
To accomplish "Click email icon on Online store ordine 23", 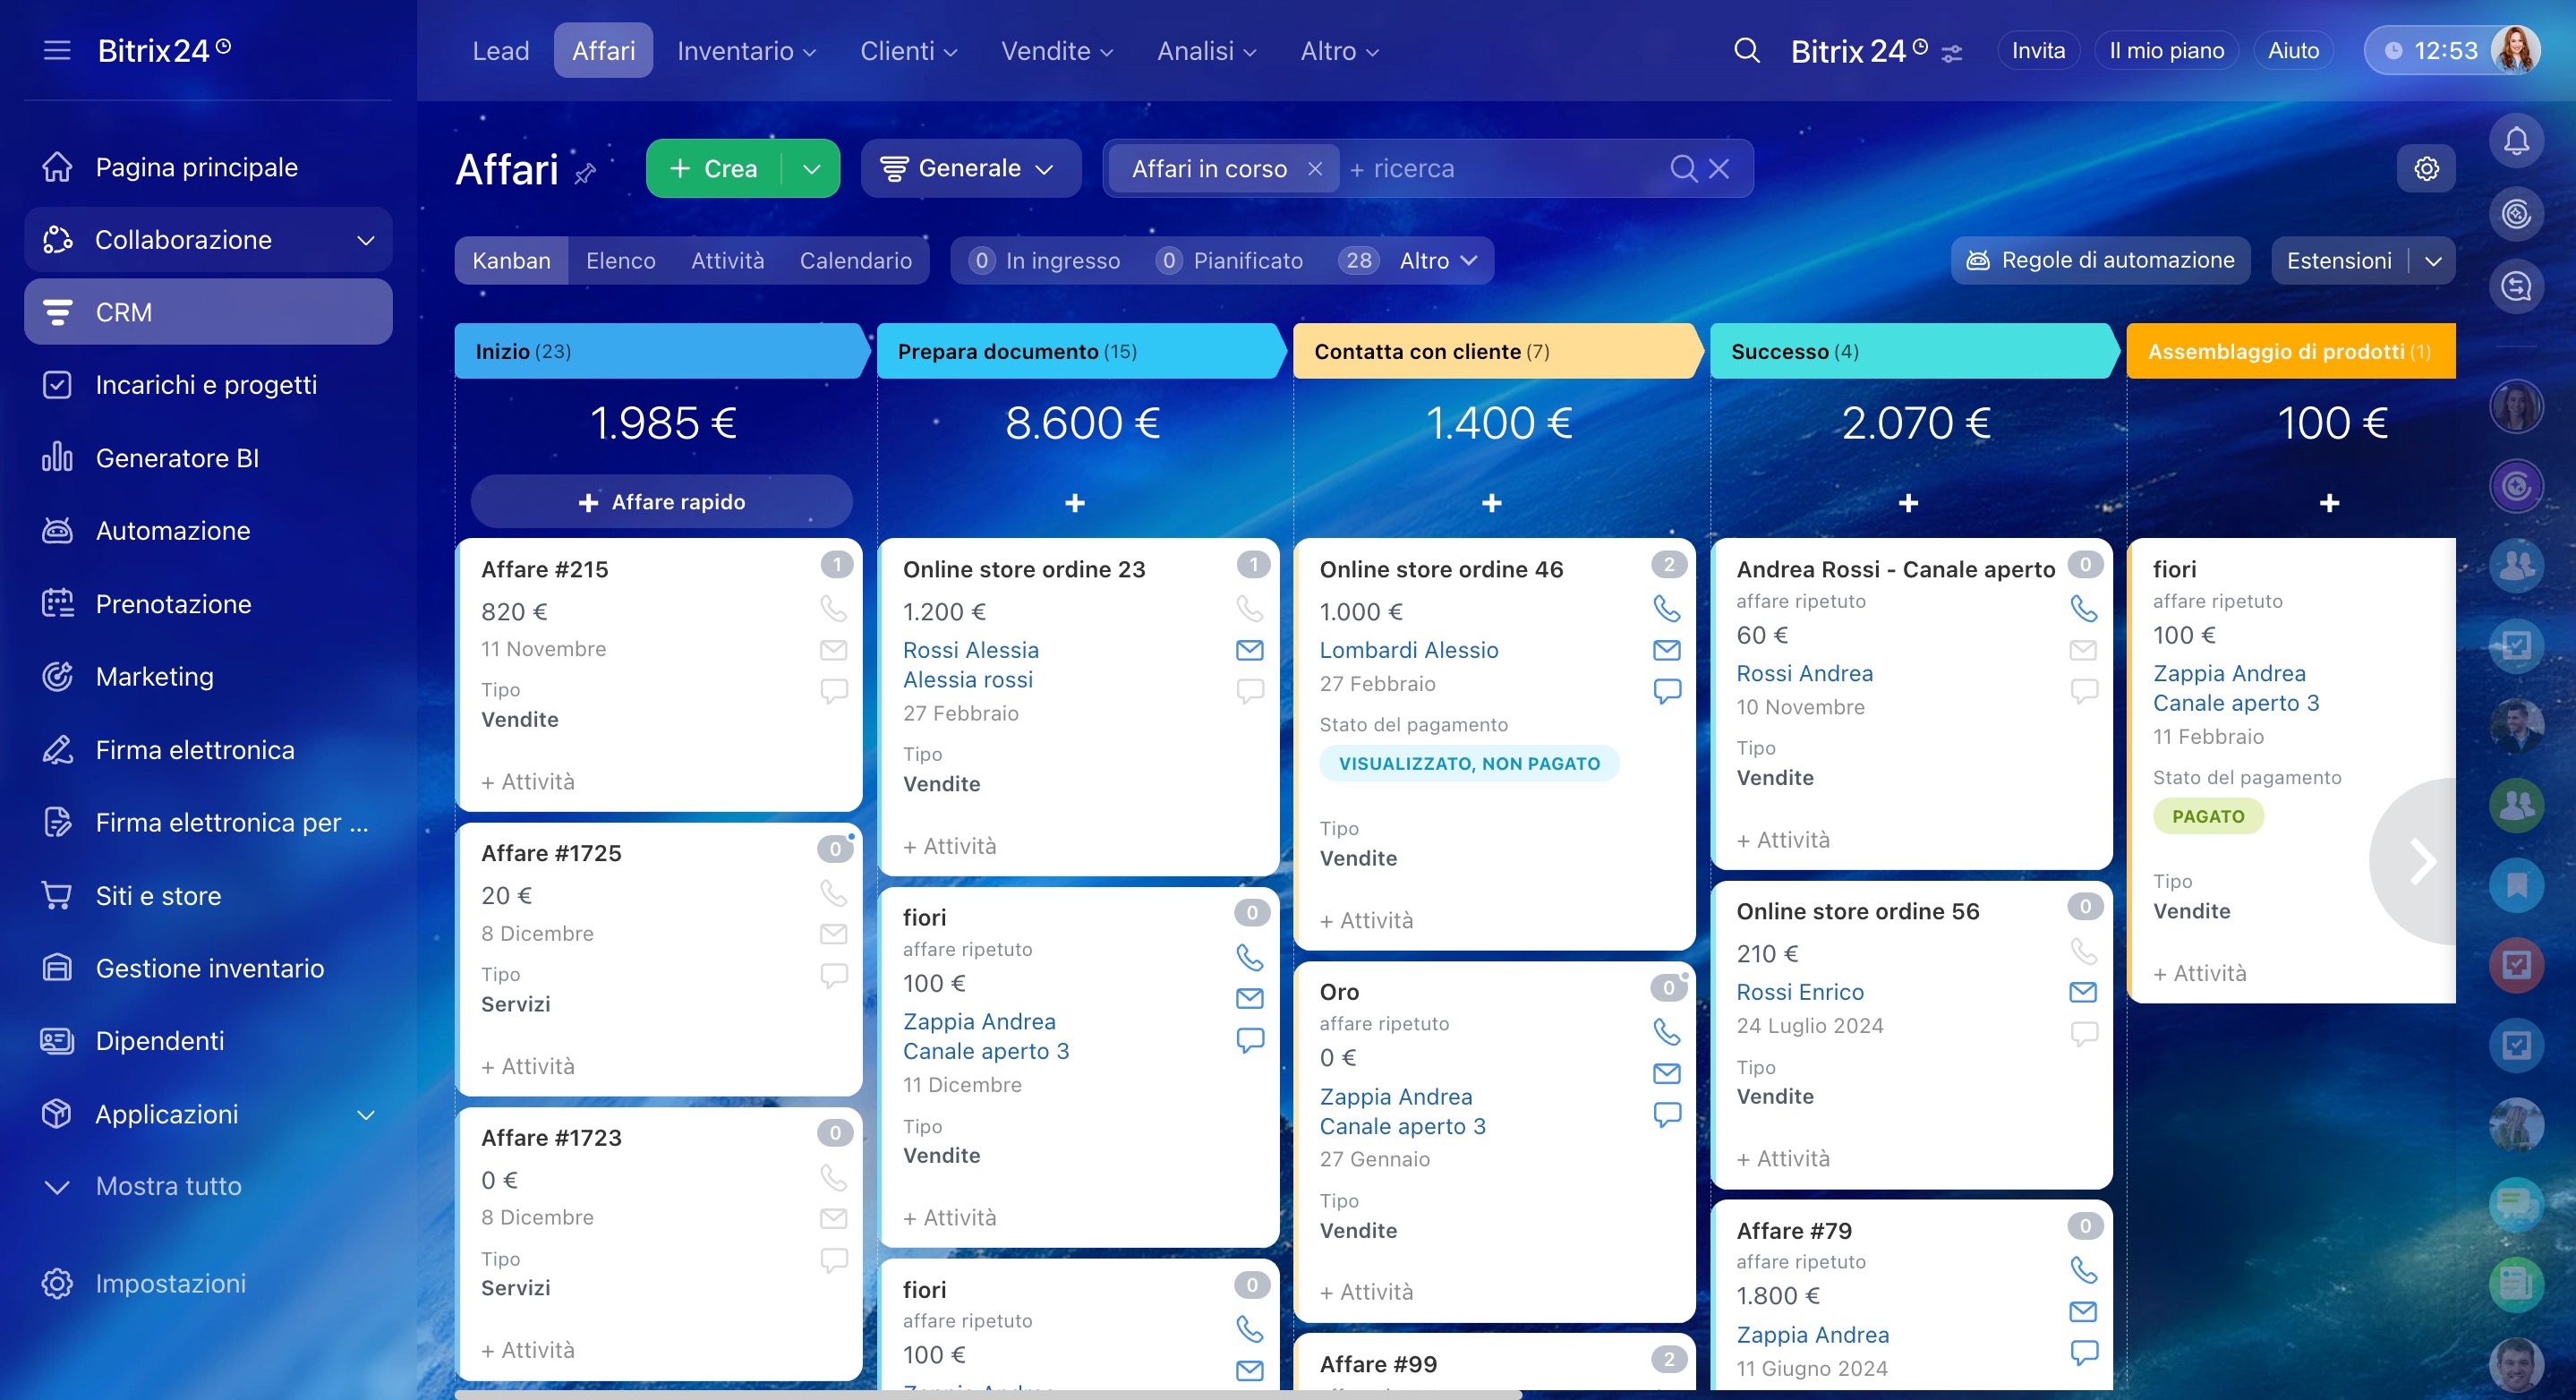I will click(x=1249, y=650).
